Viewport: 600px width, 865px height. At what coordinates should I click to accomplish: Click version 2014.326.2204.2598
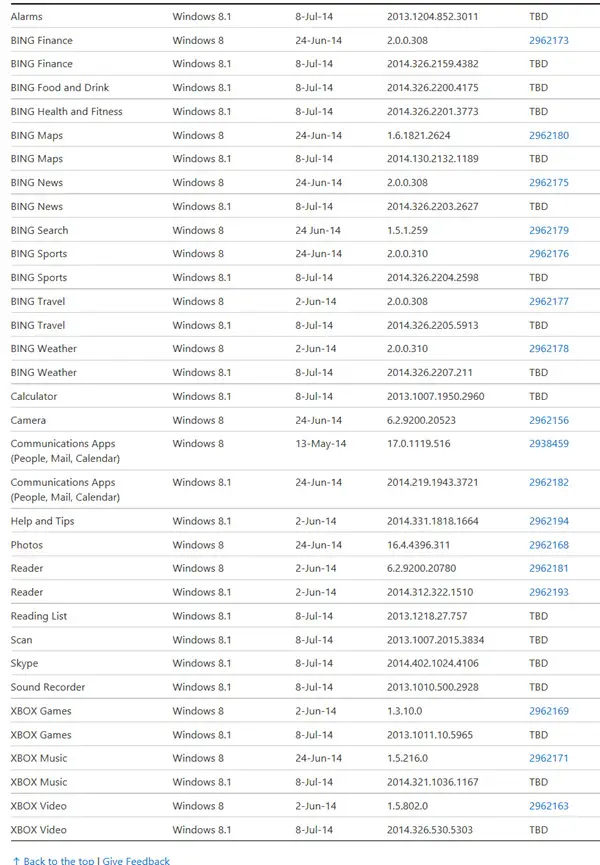432,277
